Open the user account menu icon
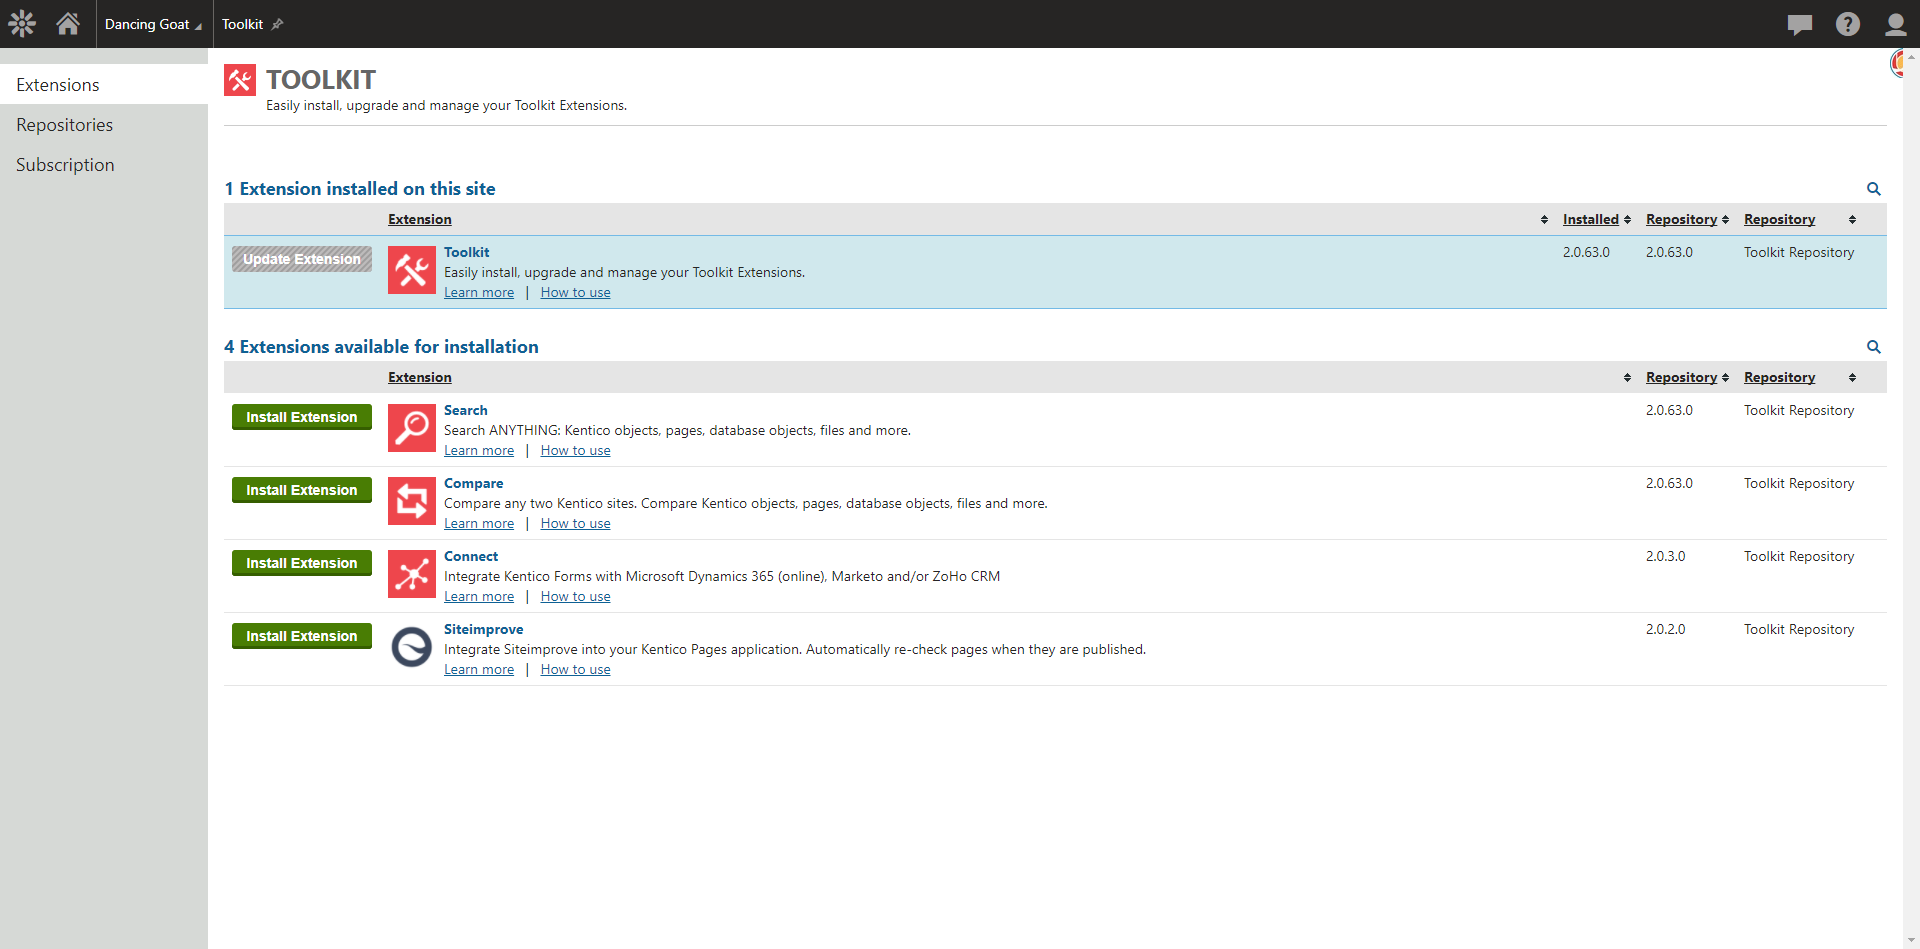1920x949 pixels. (1895, 24)
